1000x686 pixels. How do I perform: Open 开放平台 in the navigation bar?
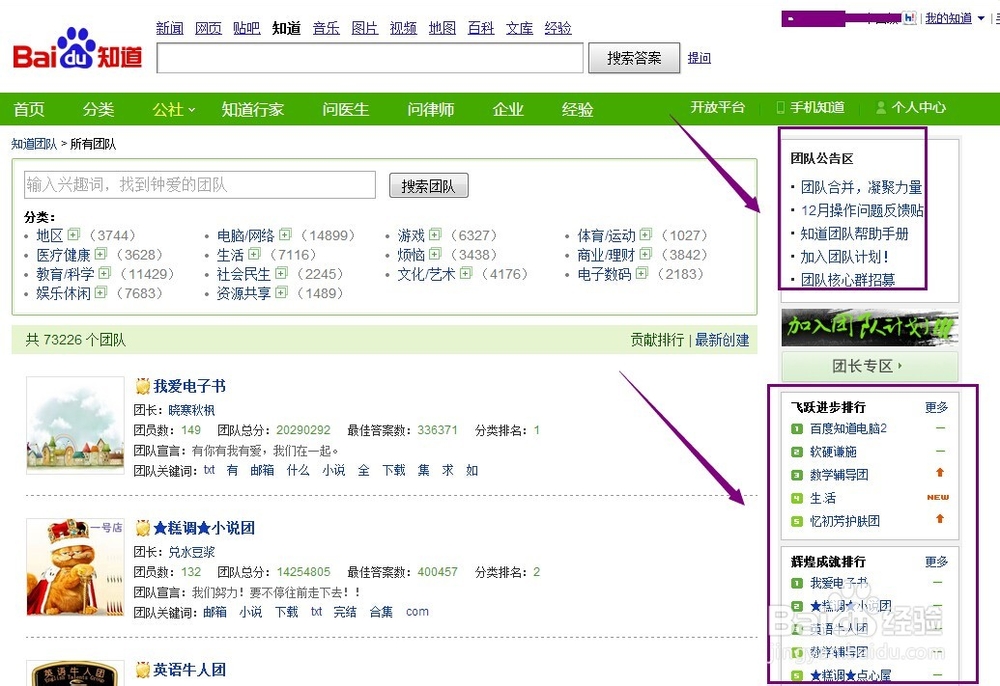(717, 107)
